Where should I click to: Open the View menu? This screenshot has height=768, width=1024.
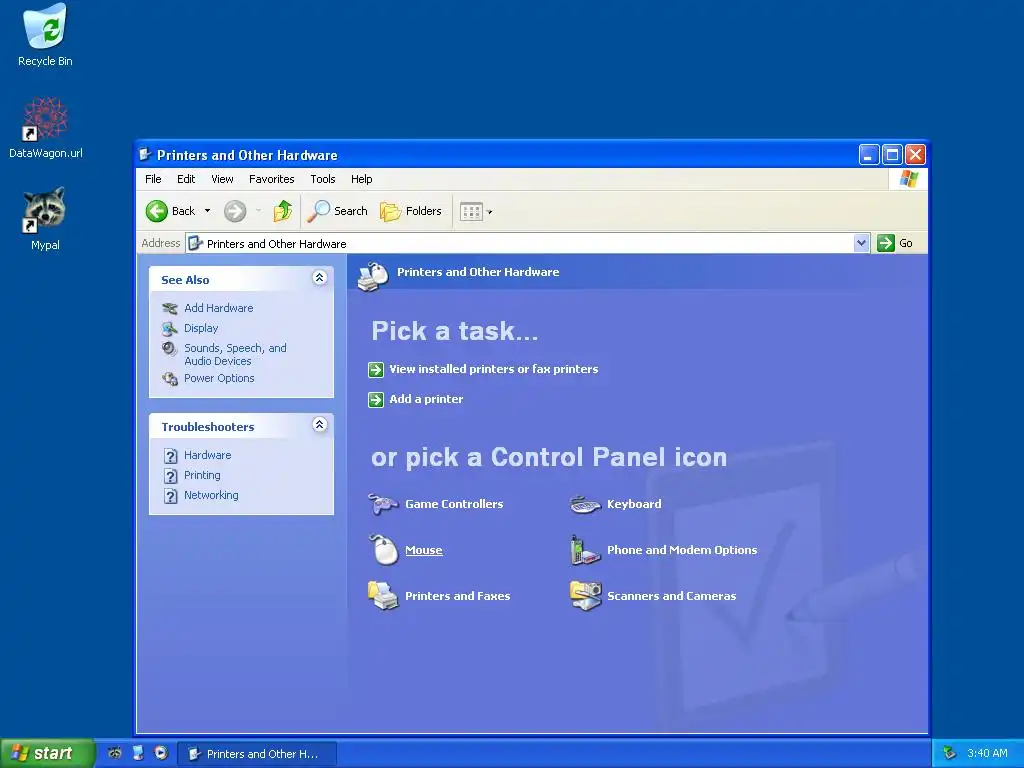(222, 179)
